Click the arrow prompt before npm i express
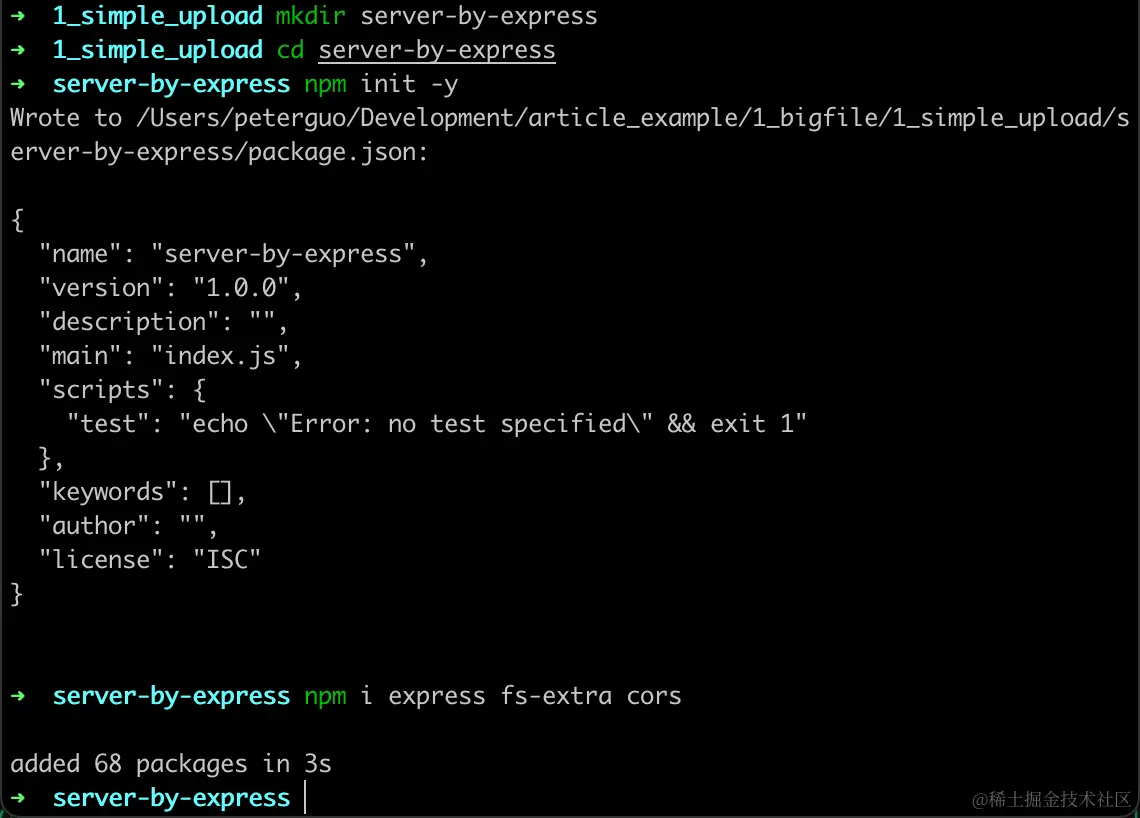Screen dimensions: 1140x818 click(x=18, y=697)
